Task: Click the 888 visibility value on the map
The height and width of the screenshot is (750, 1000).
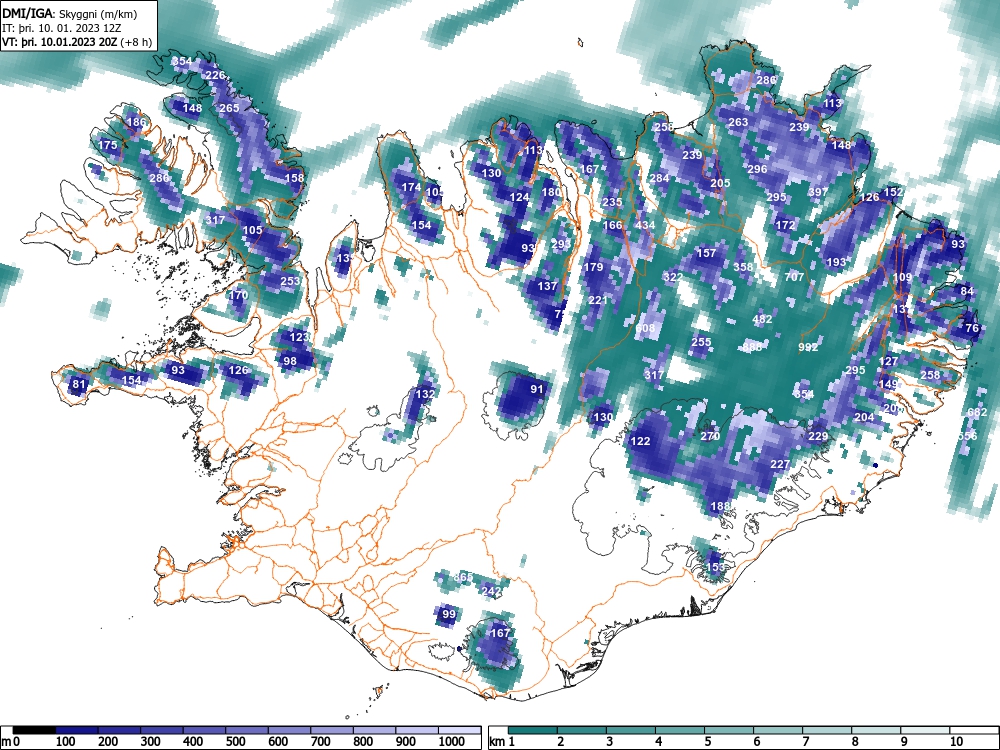Action: click(752, 347)
